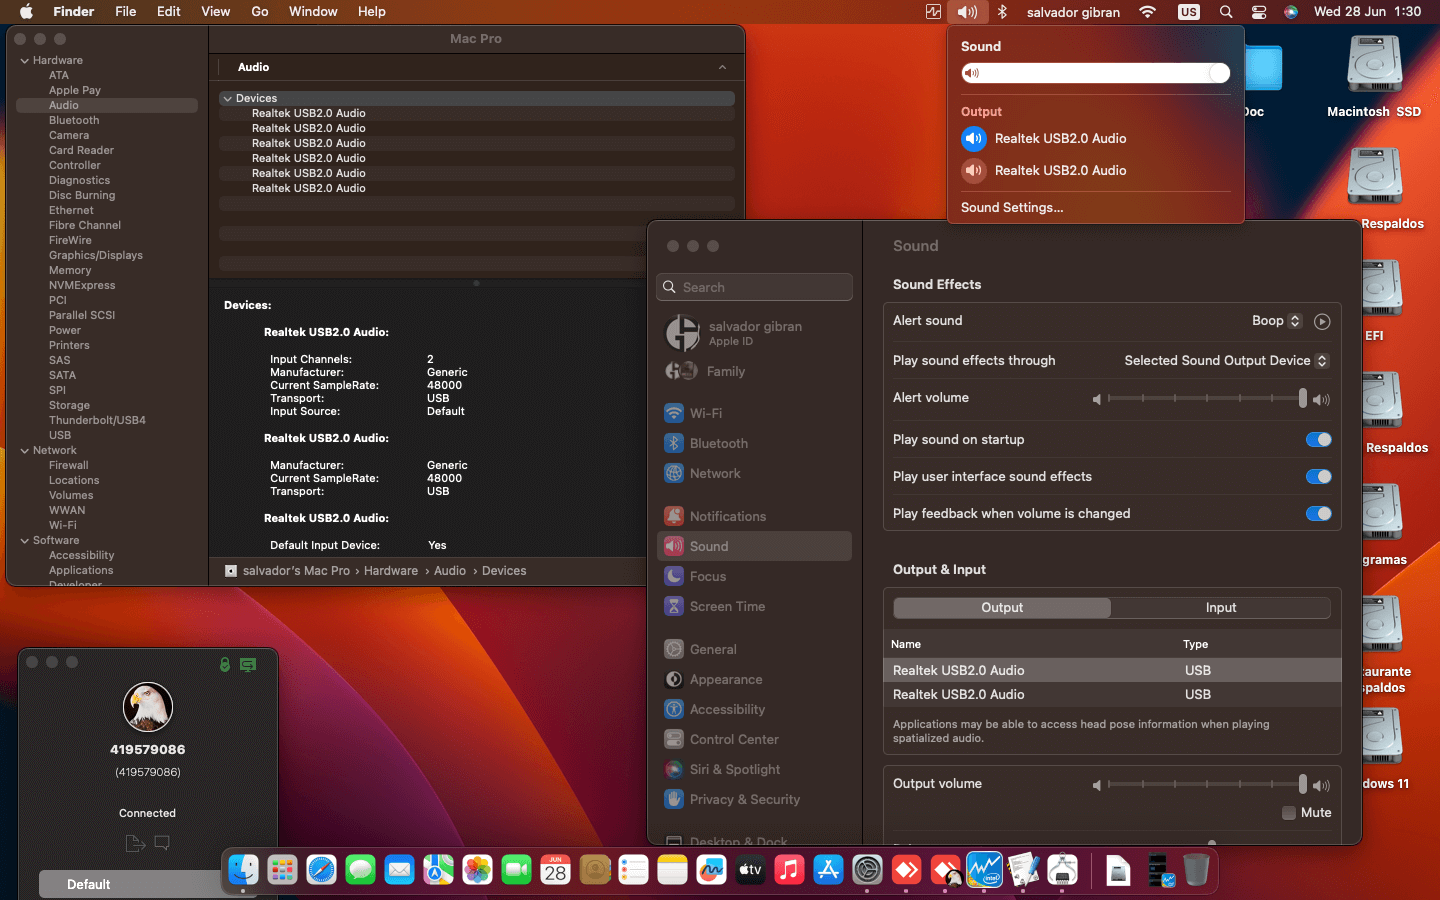
Task: Open System Settings from the Dock
Action: pos(867,870)
